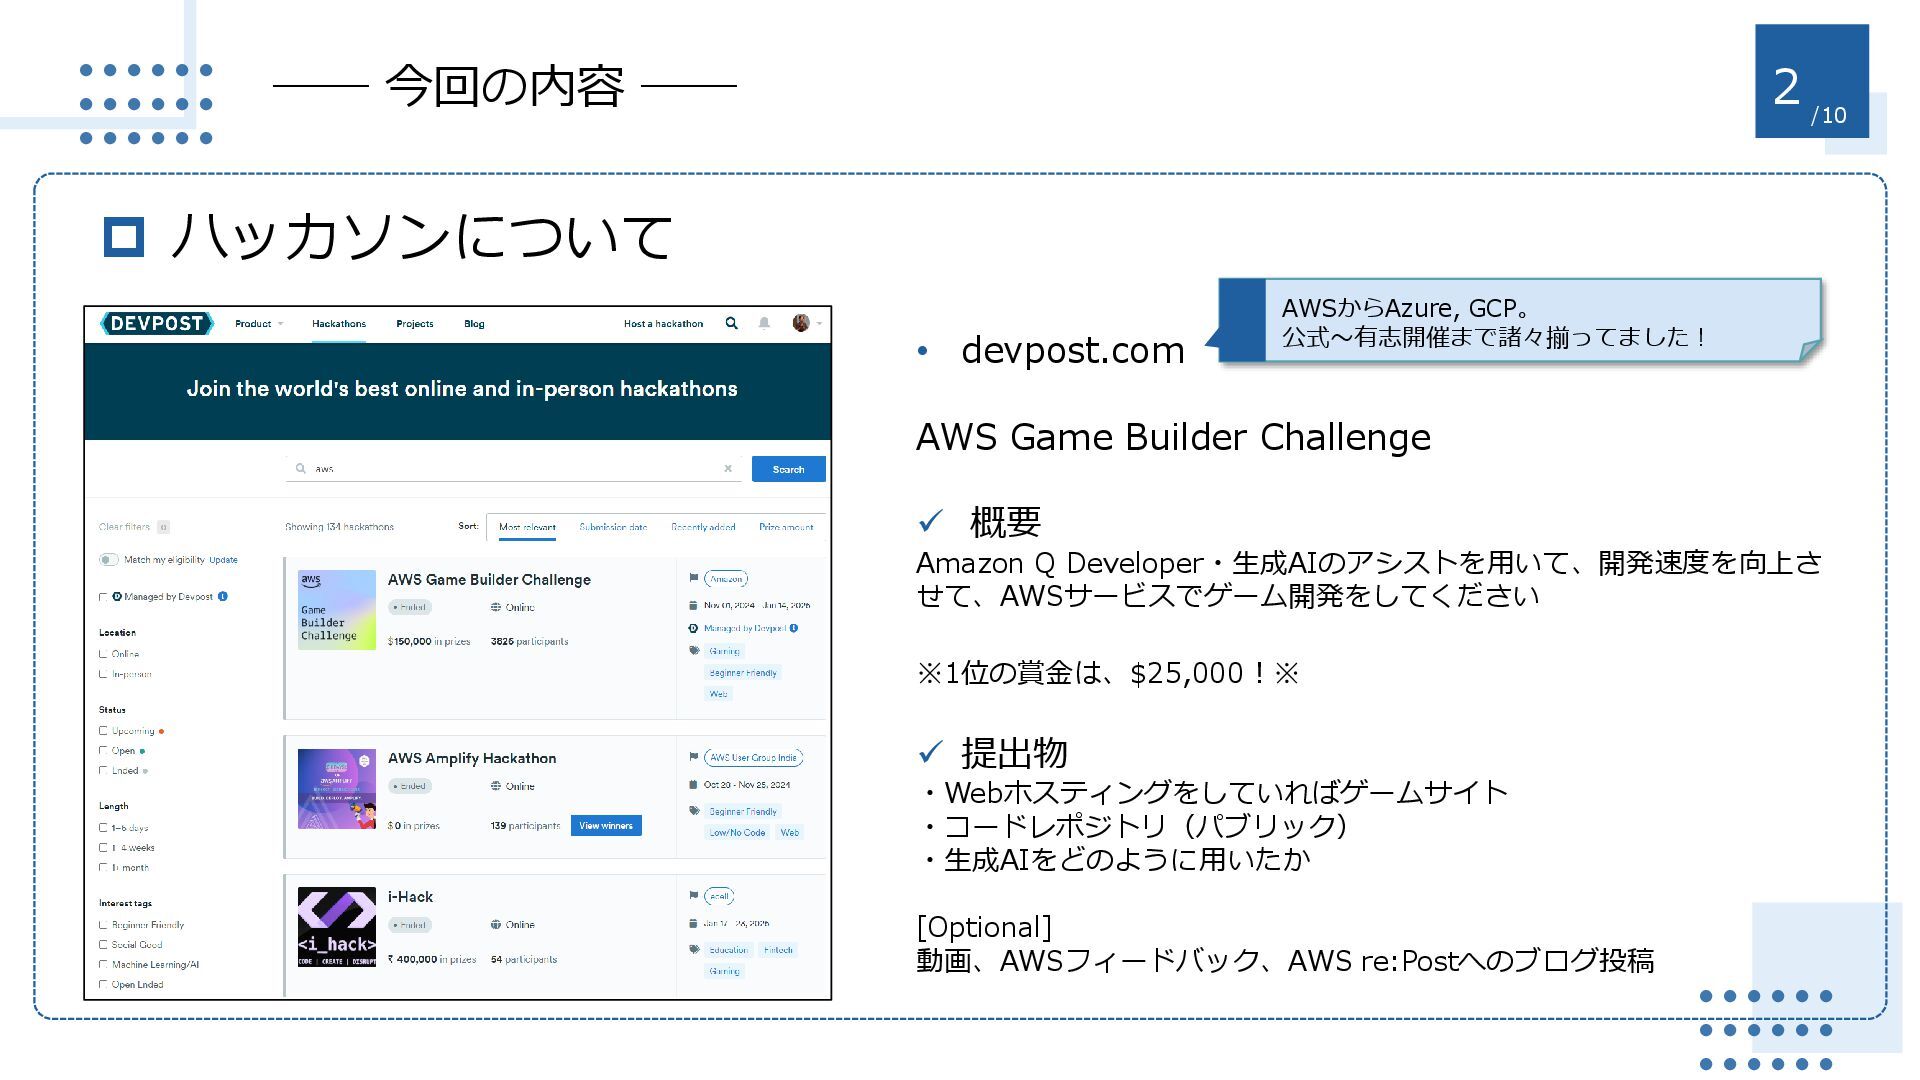
Task: Click the 'Fintech' tag on i-Hack
Action: (778, 950)
